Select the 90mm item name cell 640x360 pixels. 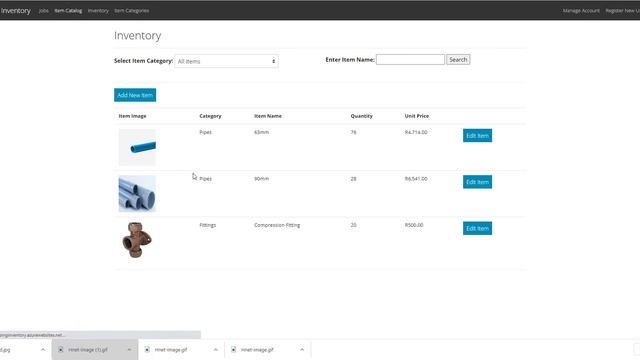(x=262, y=179)
